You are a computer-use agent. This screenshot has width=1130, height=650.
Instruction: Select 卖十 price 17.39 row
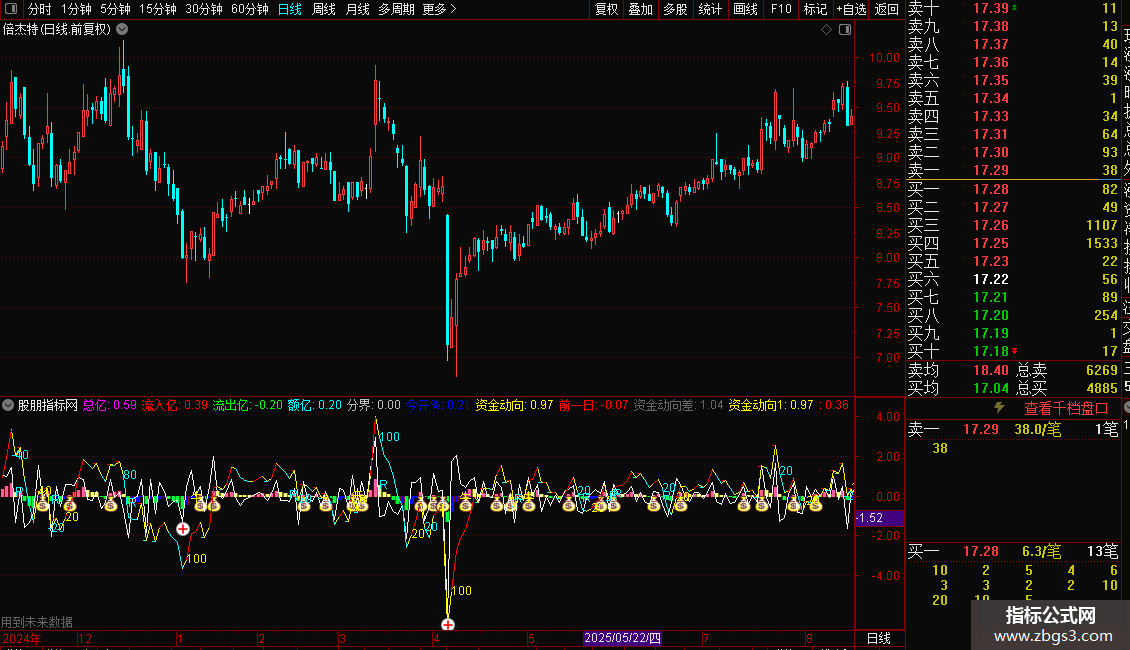coord(1013,8)
